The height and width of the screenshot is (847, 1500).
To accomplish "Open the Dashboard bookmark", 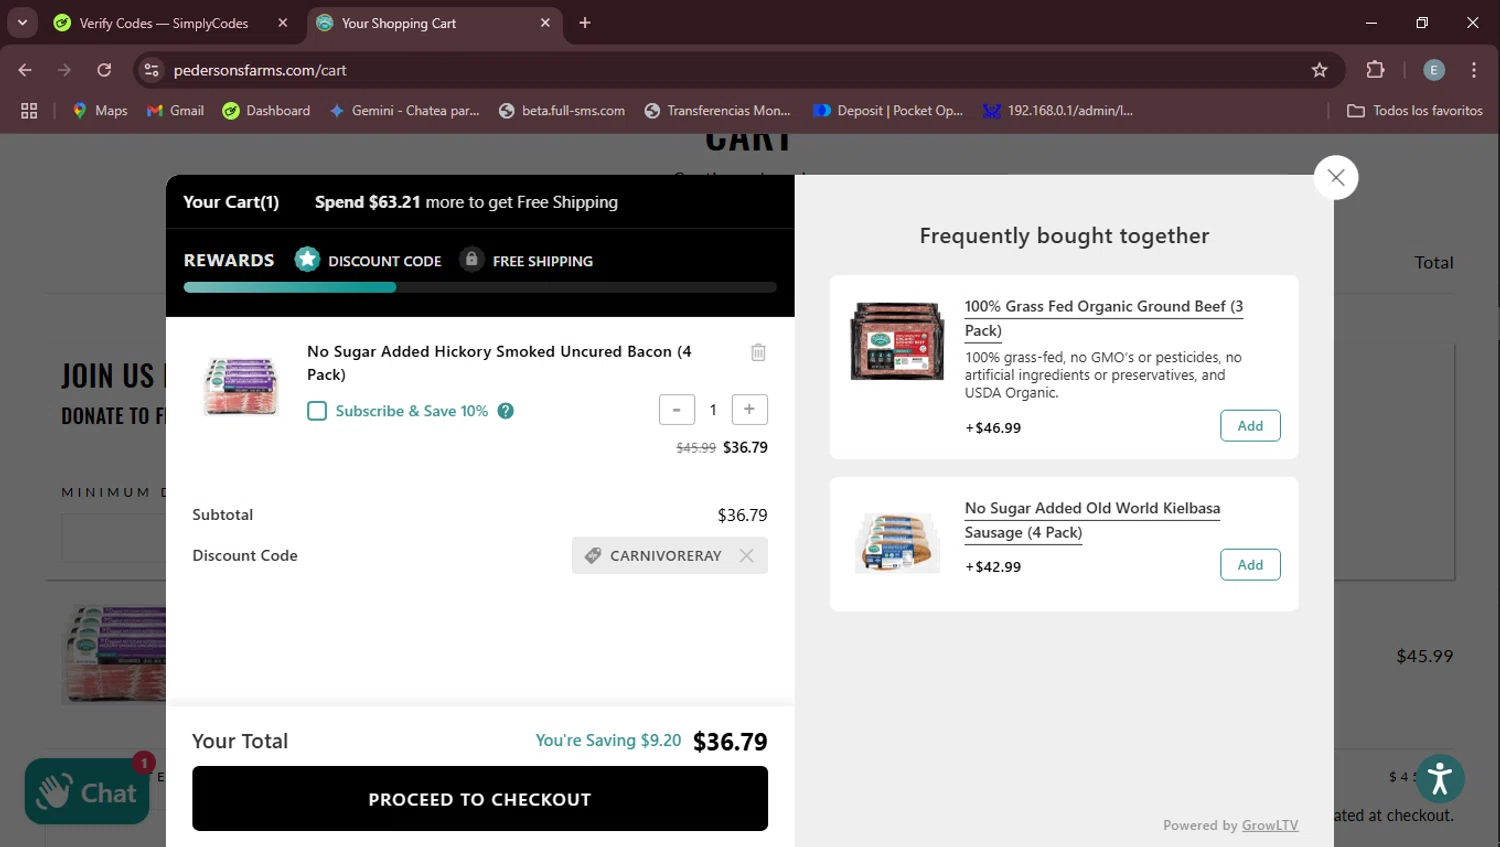I will [x=266, y=111].
